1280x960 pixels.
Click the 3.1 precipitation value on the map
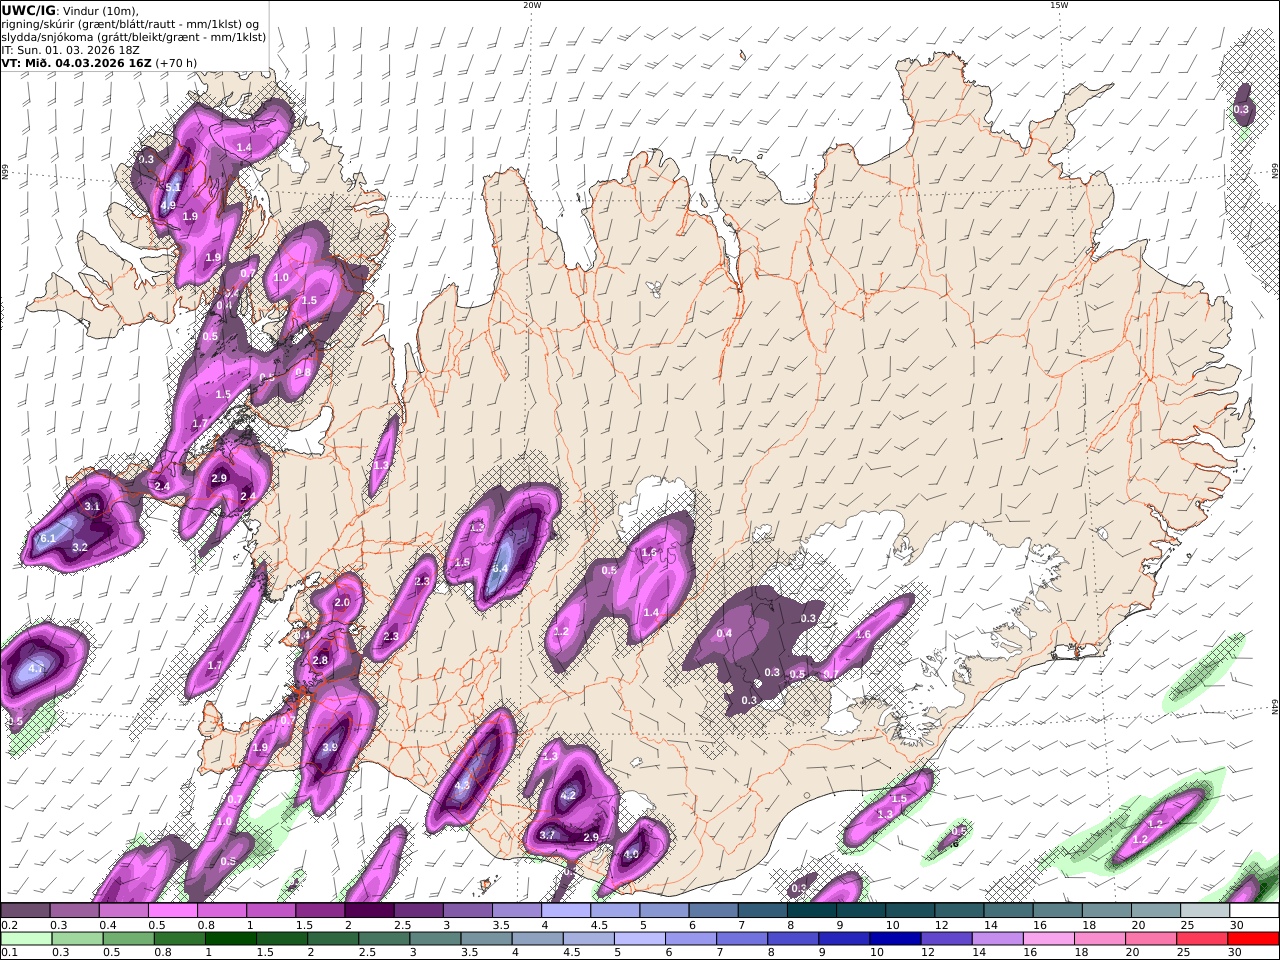(x=92, y=506)
